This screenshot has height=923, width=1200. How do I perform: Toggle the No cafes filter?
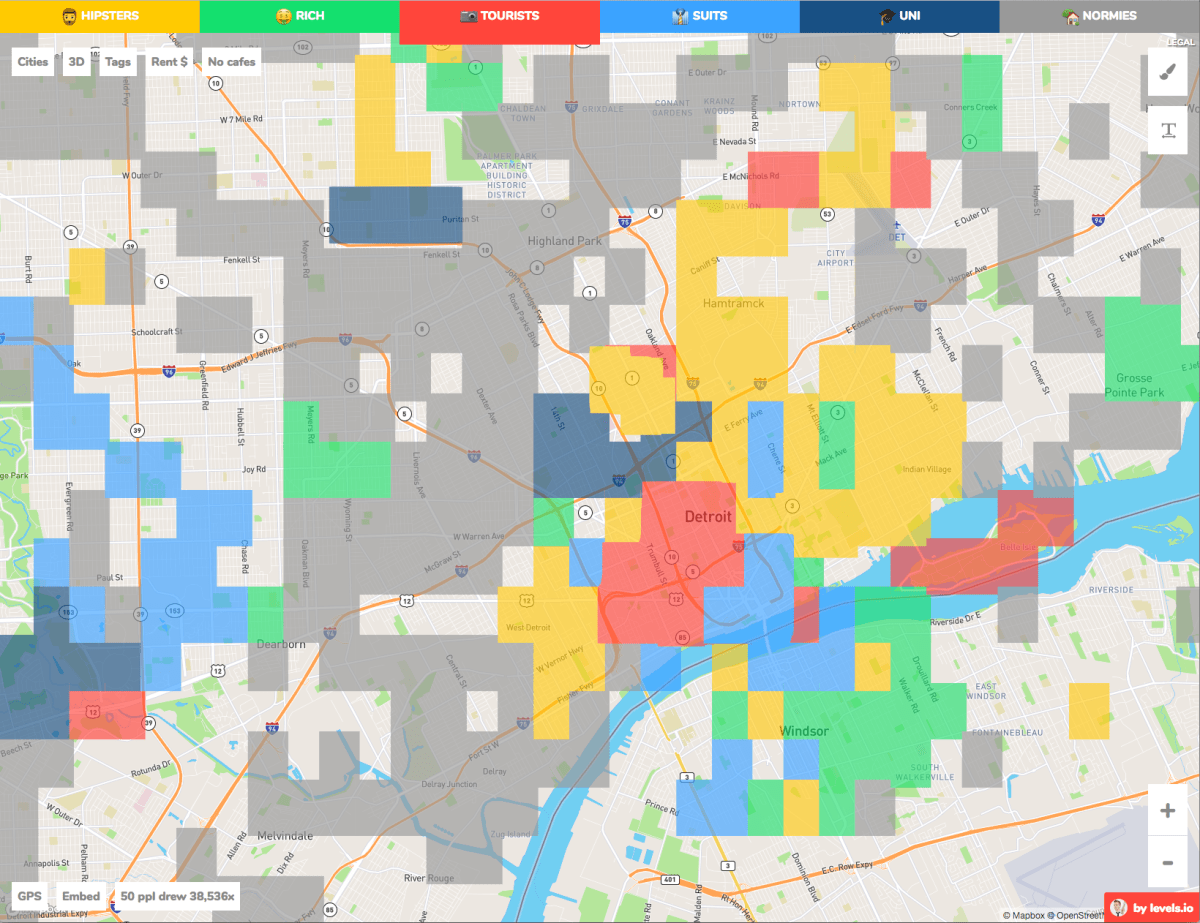[x=230, y=61]
